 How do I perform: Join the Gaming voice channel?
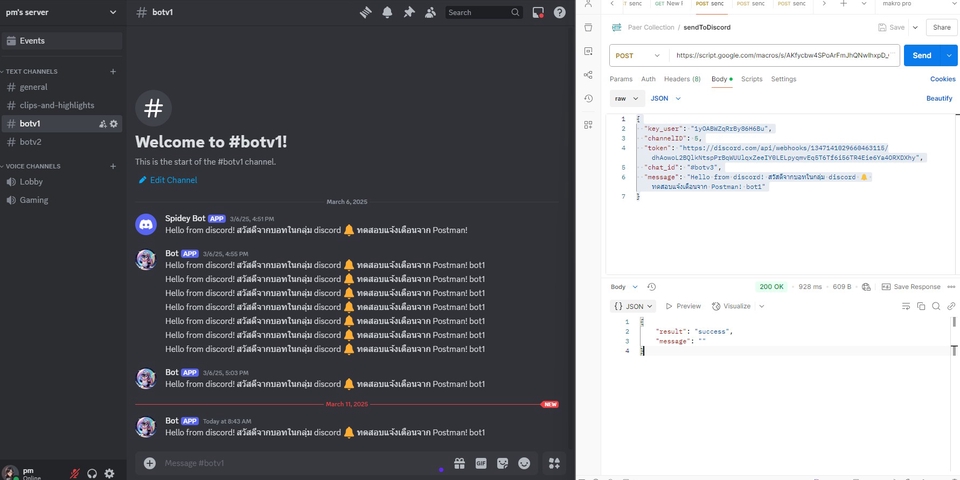pos(62,200)
